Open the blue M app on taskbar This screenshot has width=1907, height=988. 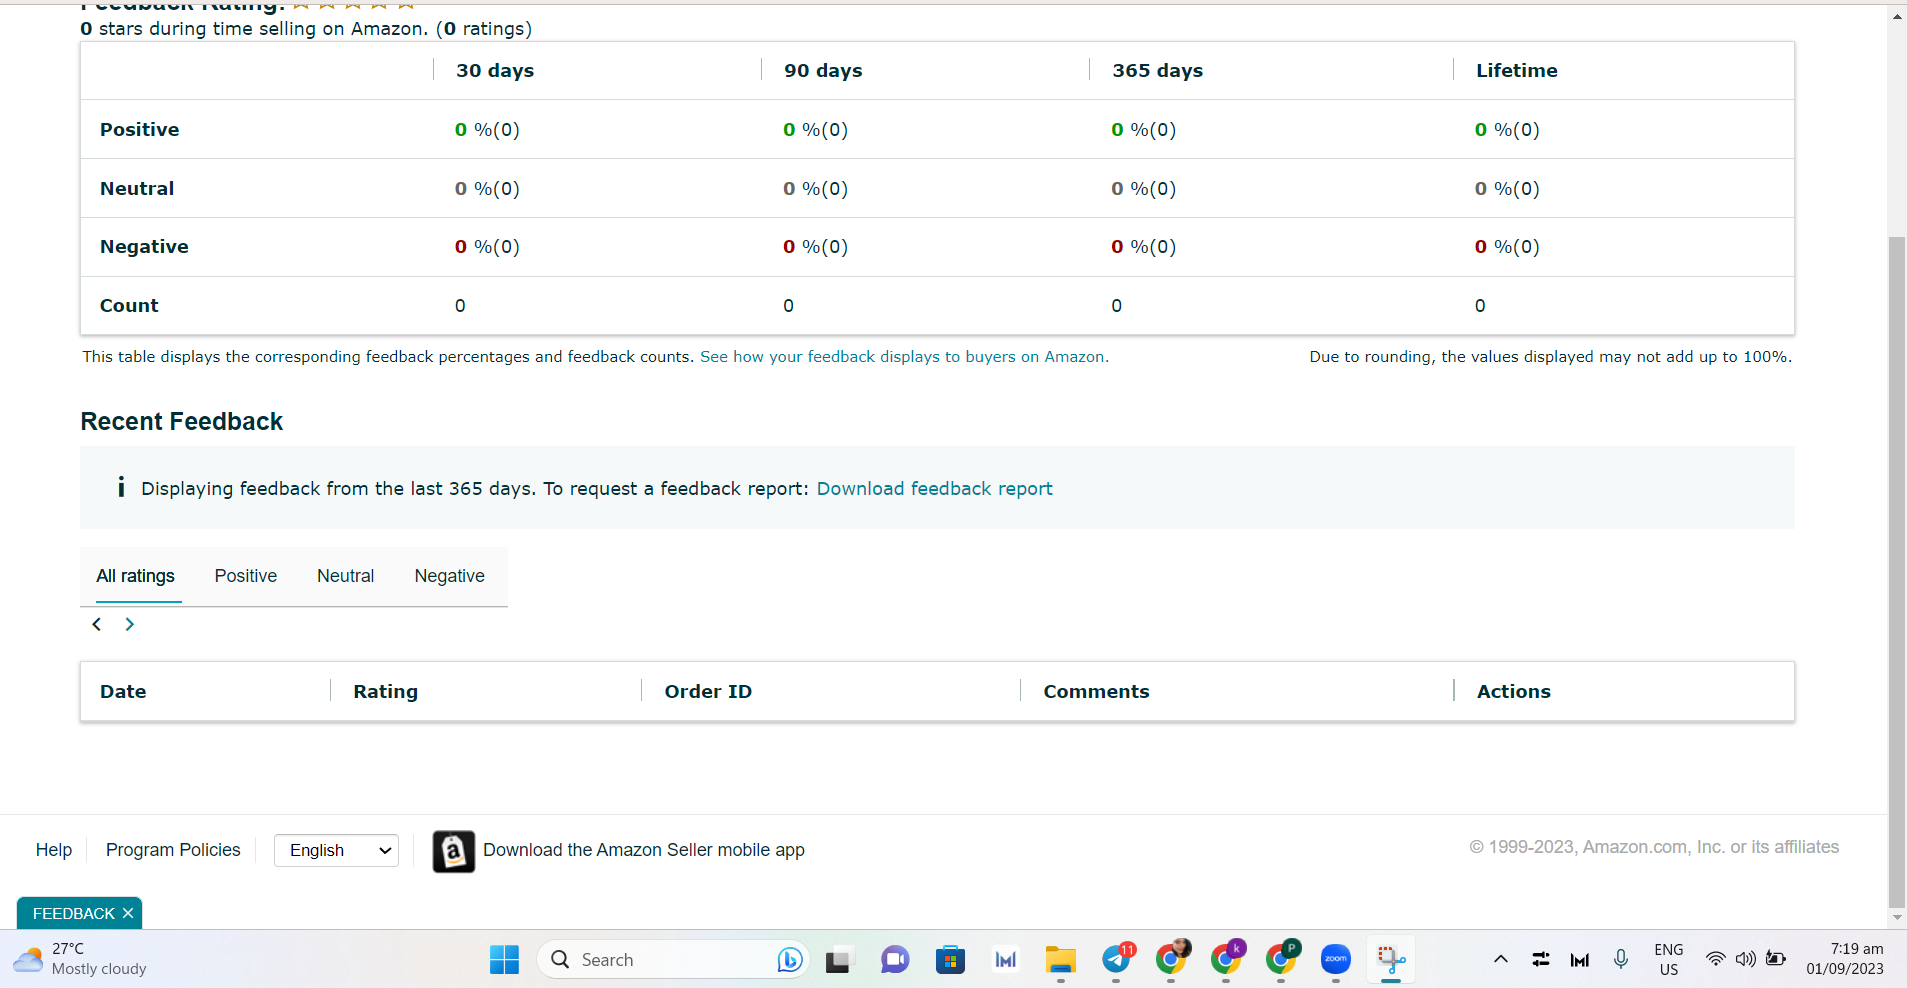tap(1005, 960)
